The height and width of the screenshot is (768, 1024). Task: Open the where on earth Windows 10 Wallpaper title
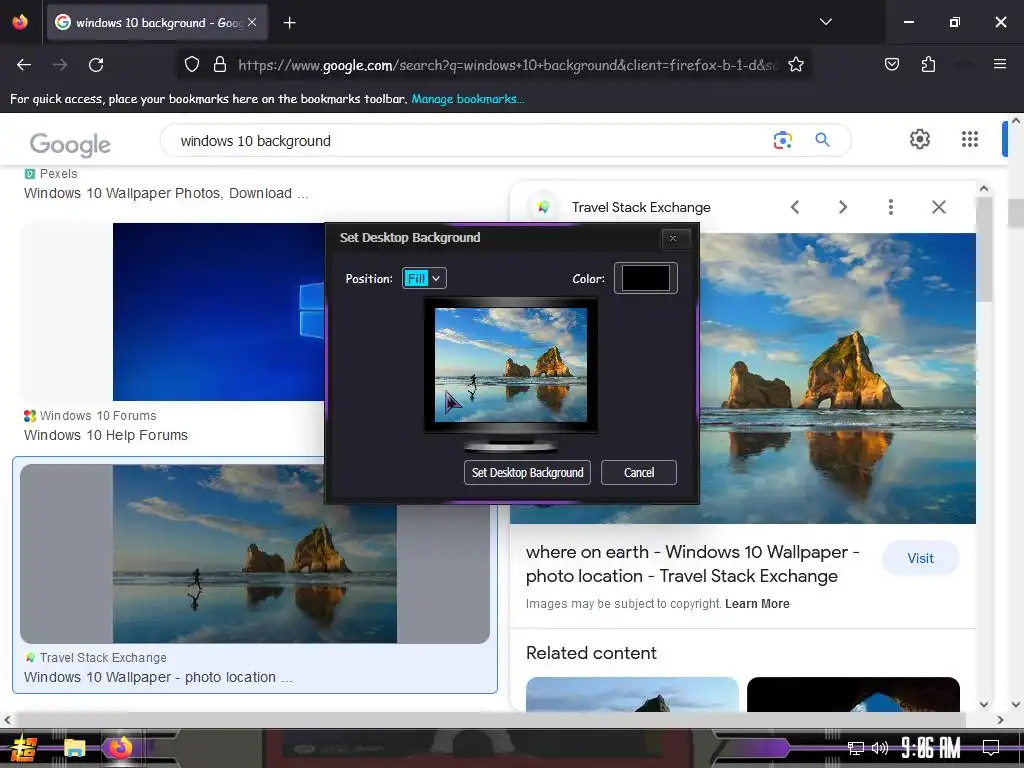click(x=692, y=564)
